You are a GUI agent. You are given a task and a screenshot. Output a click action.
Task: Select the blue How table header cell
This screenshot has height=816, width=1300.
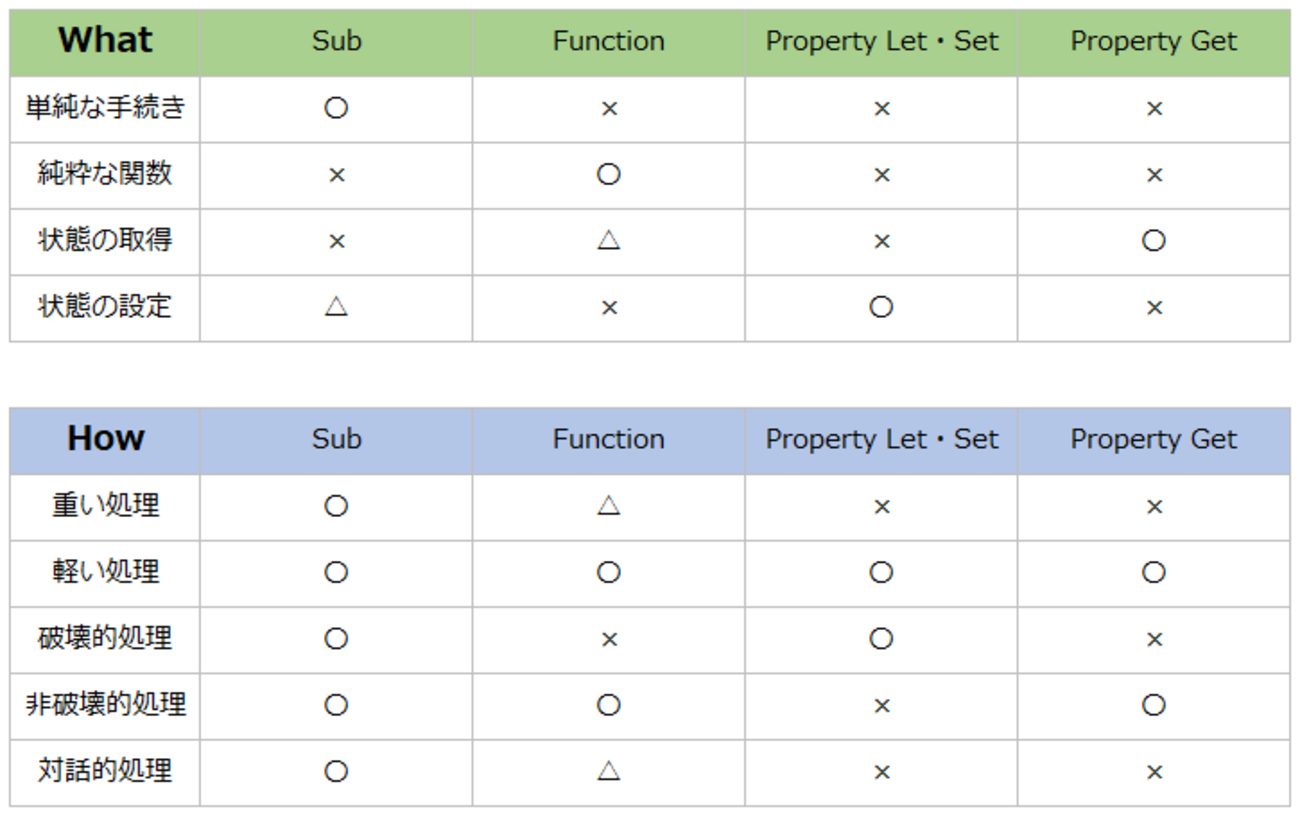tap(105, 439)
